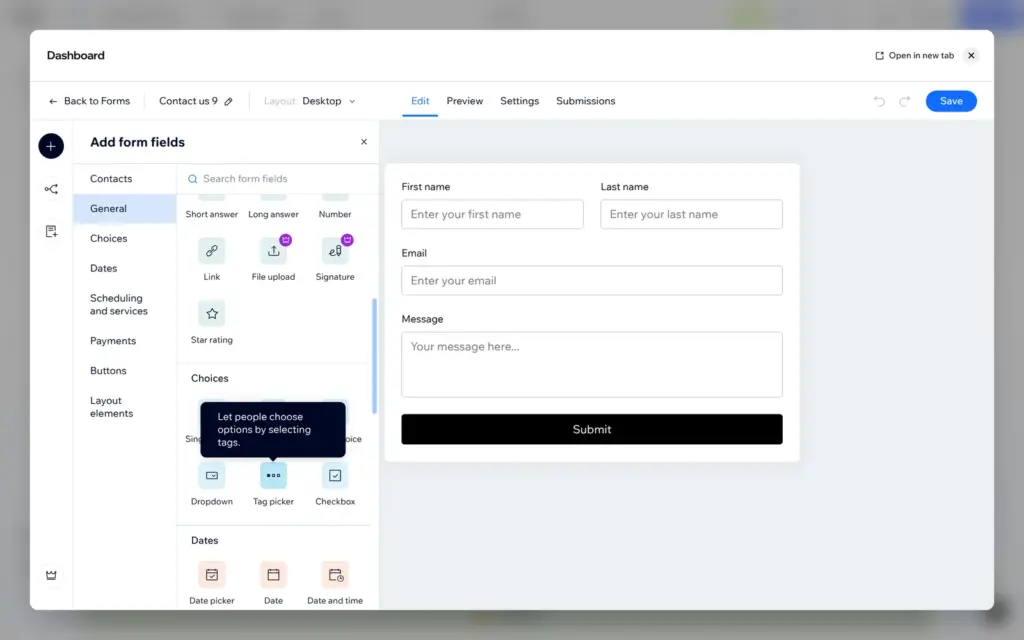Open the Submissions tab
Viewport: 1024px width, 640px height.
[585, 101]
